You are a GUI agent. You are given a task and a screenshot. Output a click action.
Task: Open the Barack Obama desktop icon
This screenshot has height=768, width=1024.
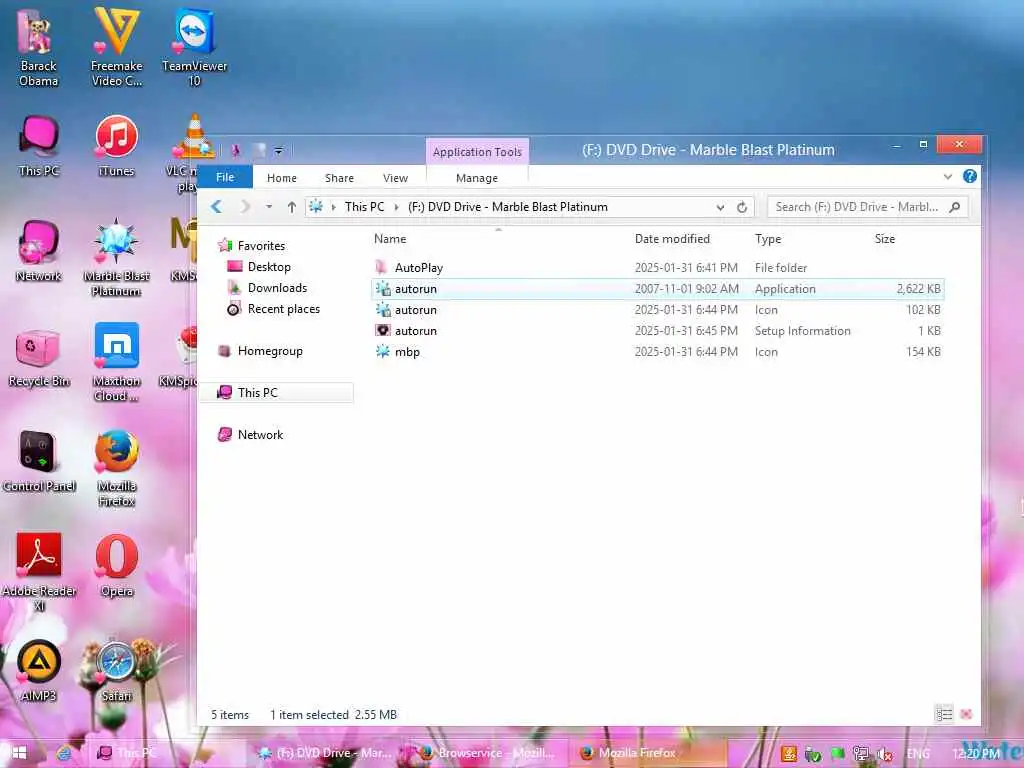(x=38, y=50)
